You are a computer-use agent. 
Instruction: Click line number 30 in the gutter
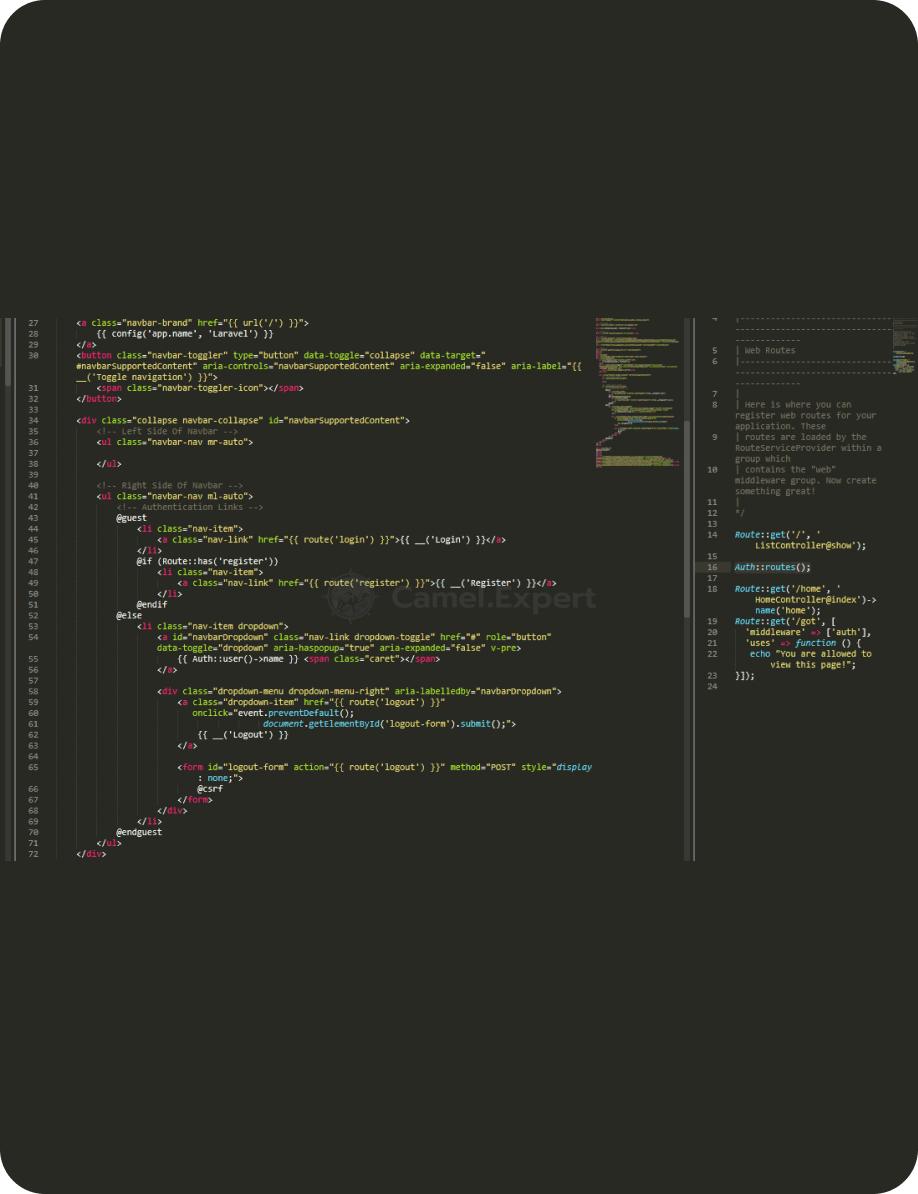(x=33, y=355)
